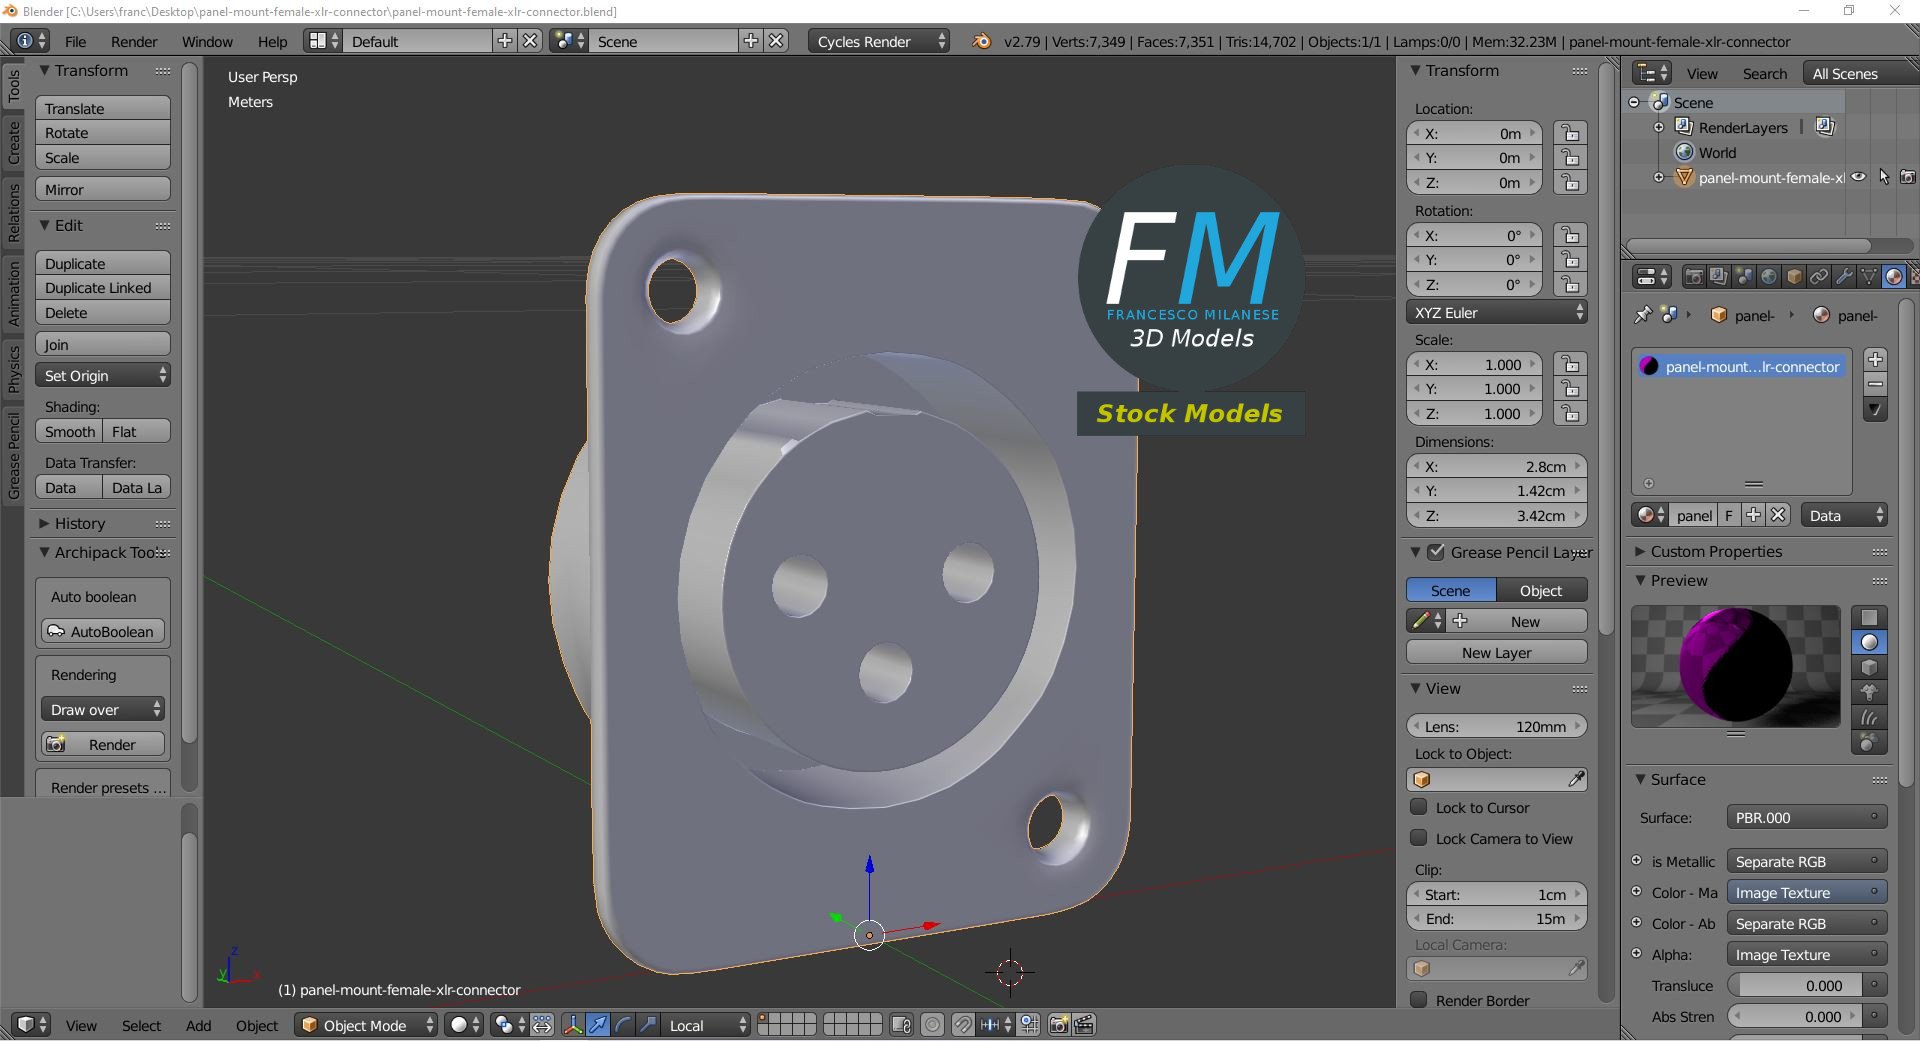Viewport: 1920px width, 1041px height.
Task: Open the Render menu in the top bar
Action: 134,41
